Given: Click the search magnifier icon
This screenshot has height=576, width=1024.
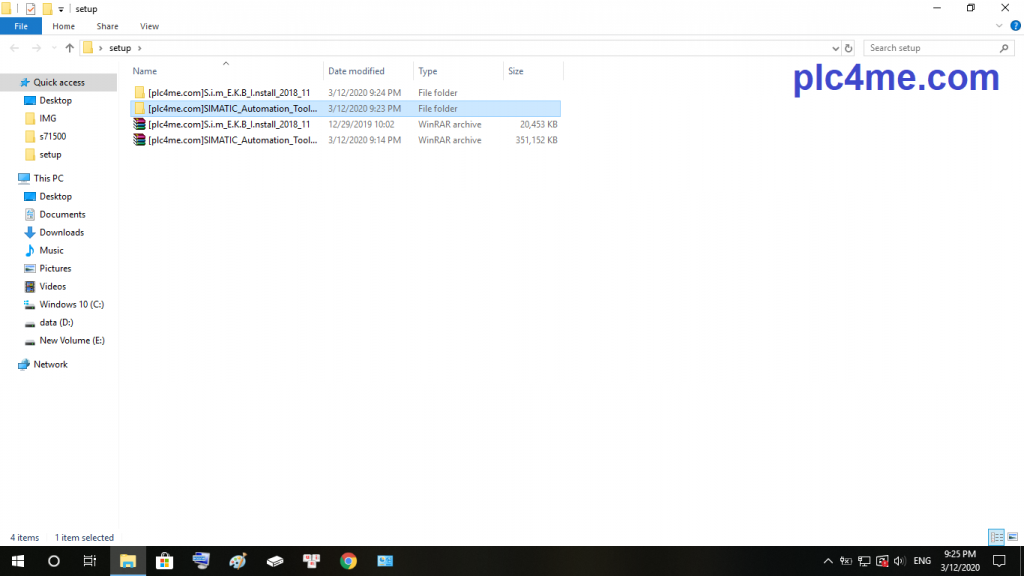Looking at the screenshot, I should pyautogui.click(x=1005, y=48).
